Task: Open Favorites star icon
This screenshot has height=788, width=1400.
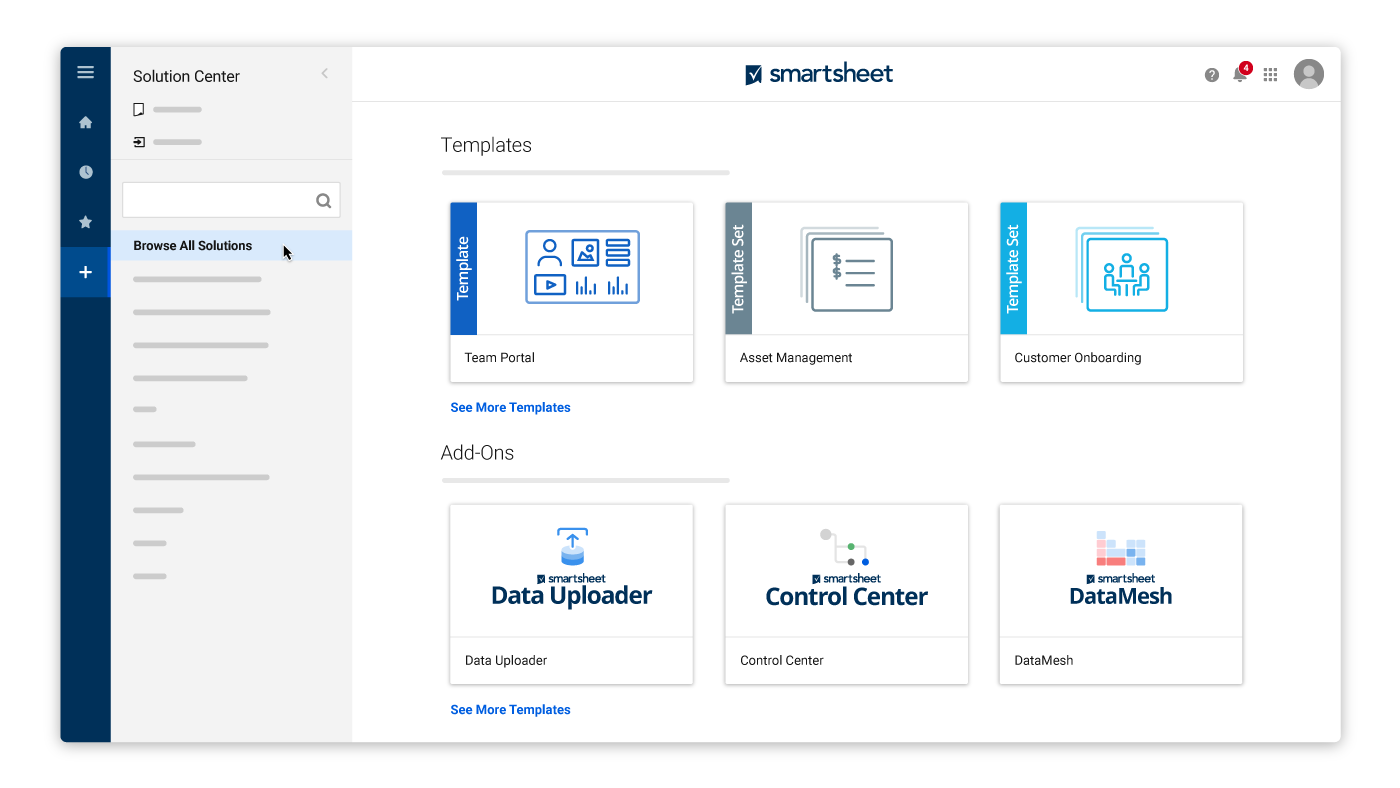Action: point(85,222)
